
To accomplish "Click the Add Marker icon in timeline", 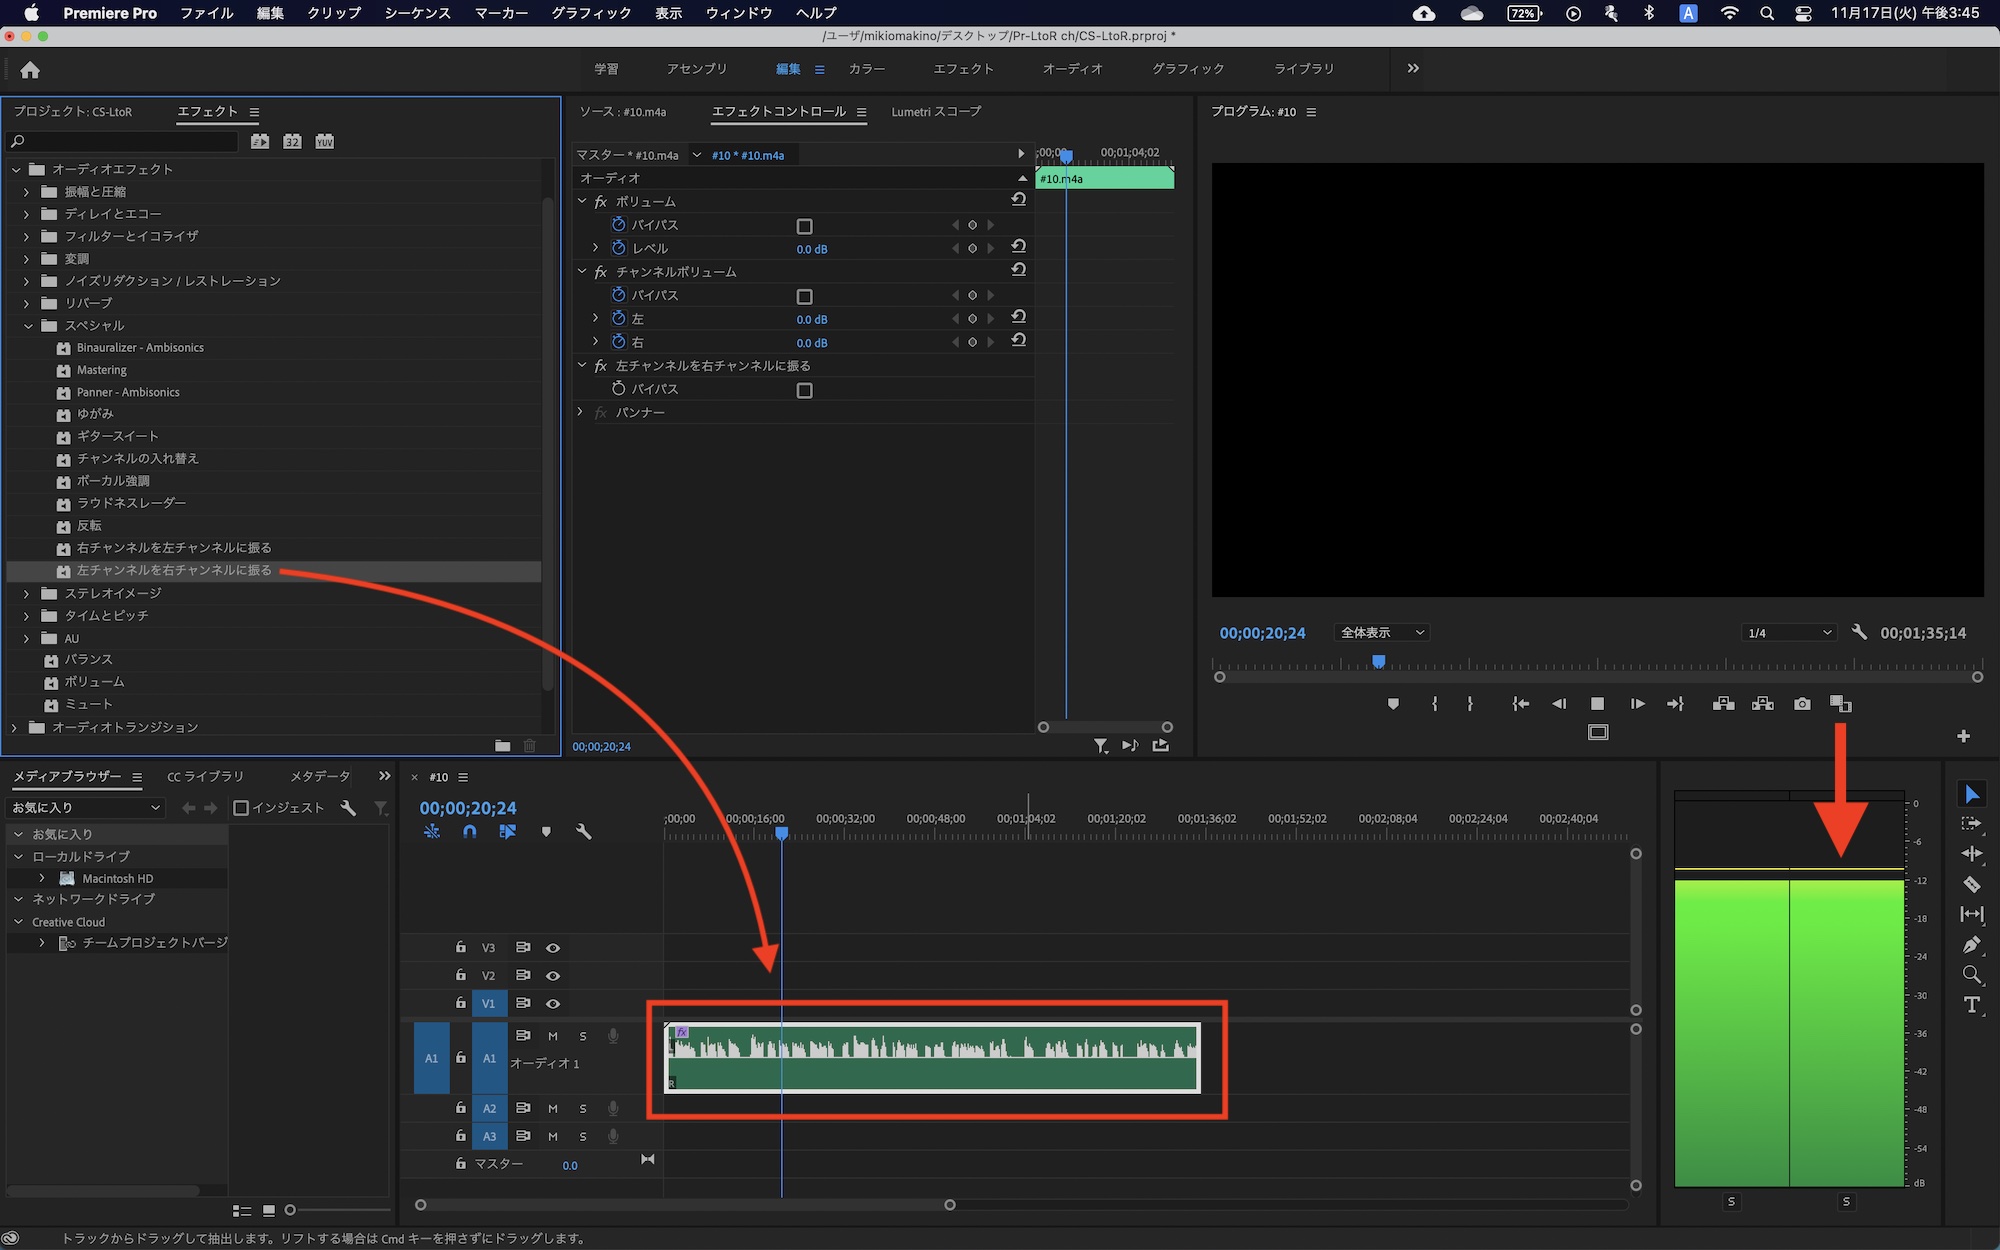I will [x=546, y=832].
